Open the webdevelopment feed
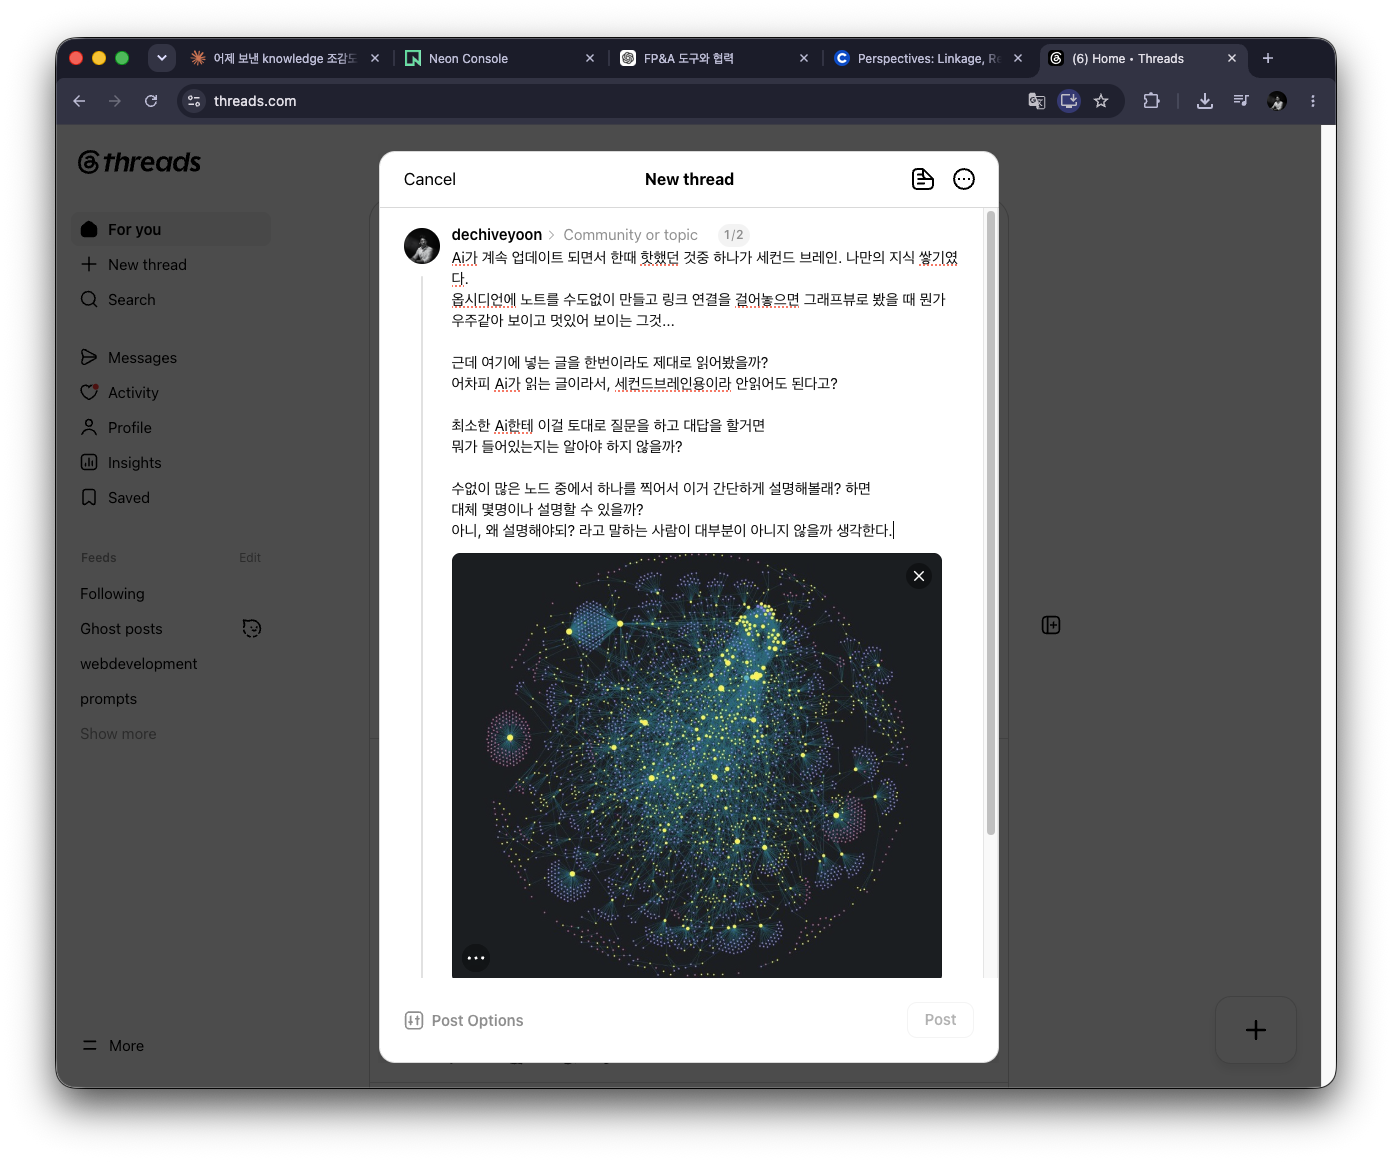Viewport: 1392px width, 1162px height. coord(139,663)
